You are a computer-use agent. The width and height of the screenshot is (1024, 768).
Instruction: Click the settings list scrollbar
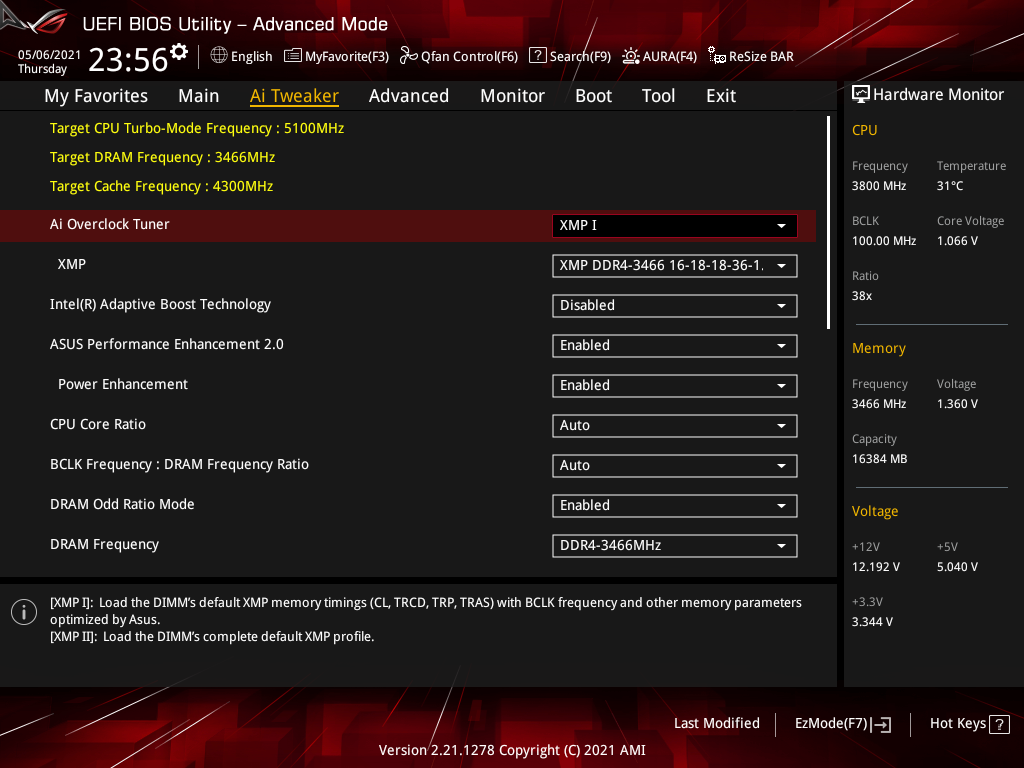pos(828,222)
